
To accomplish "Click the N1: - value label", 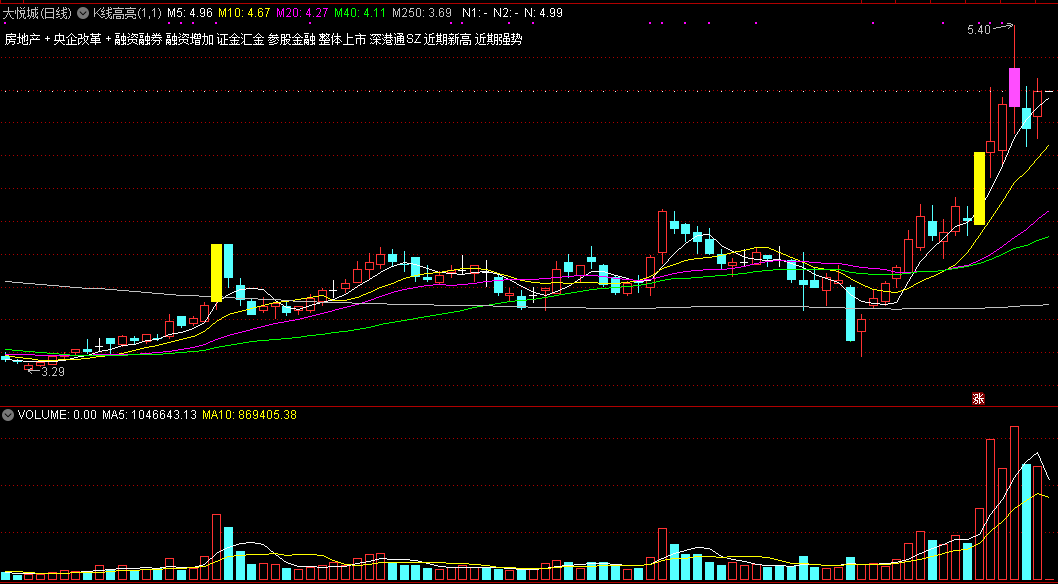I will (x=475, y=13).
